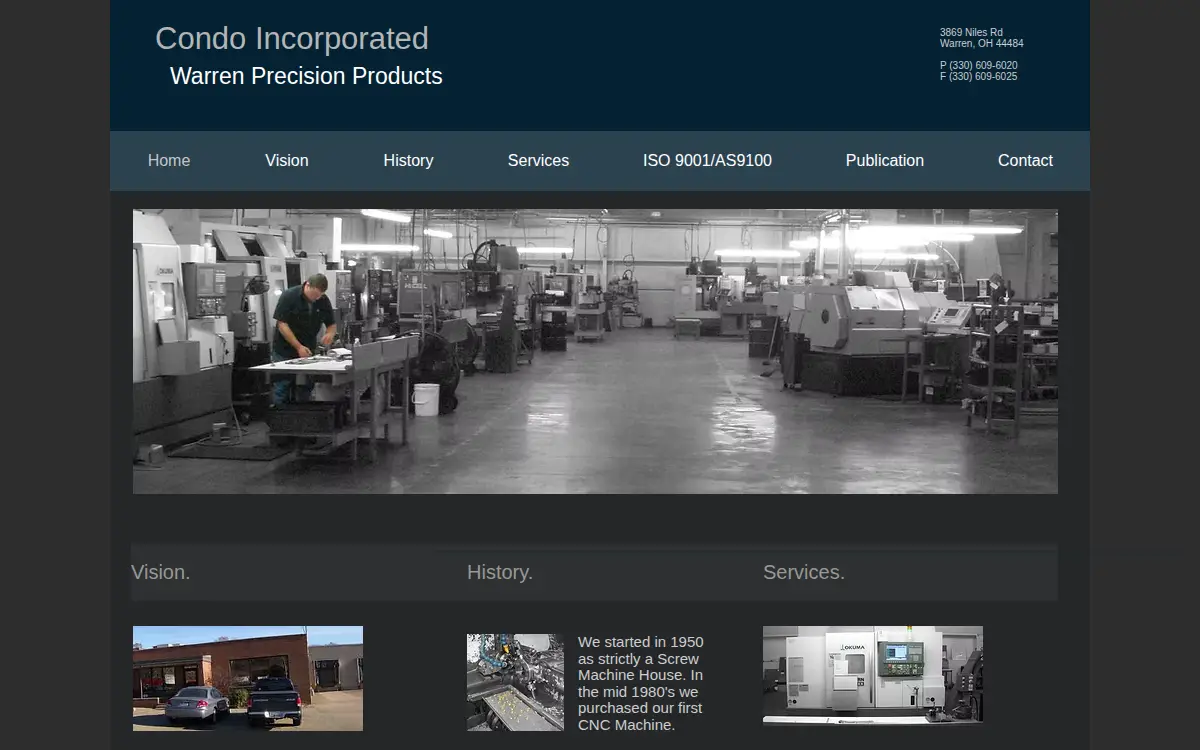Screen dimensions: 1200x750
Task: Open the Okuma CNC machine thumbnail
Action: pos(873,675)
